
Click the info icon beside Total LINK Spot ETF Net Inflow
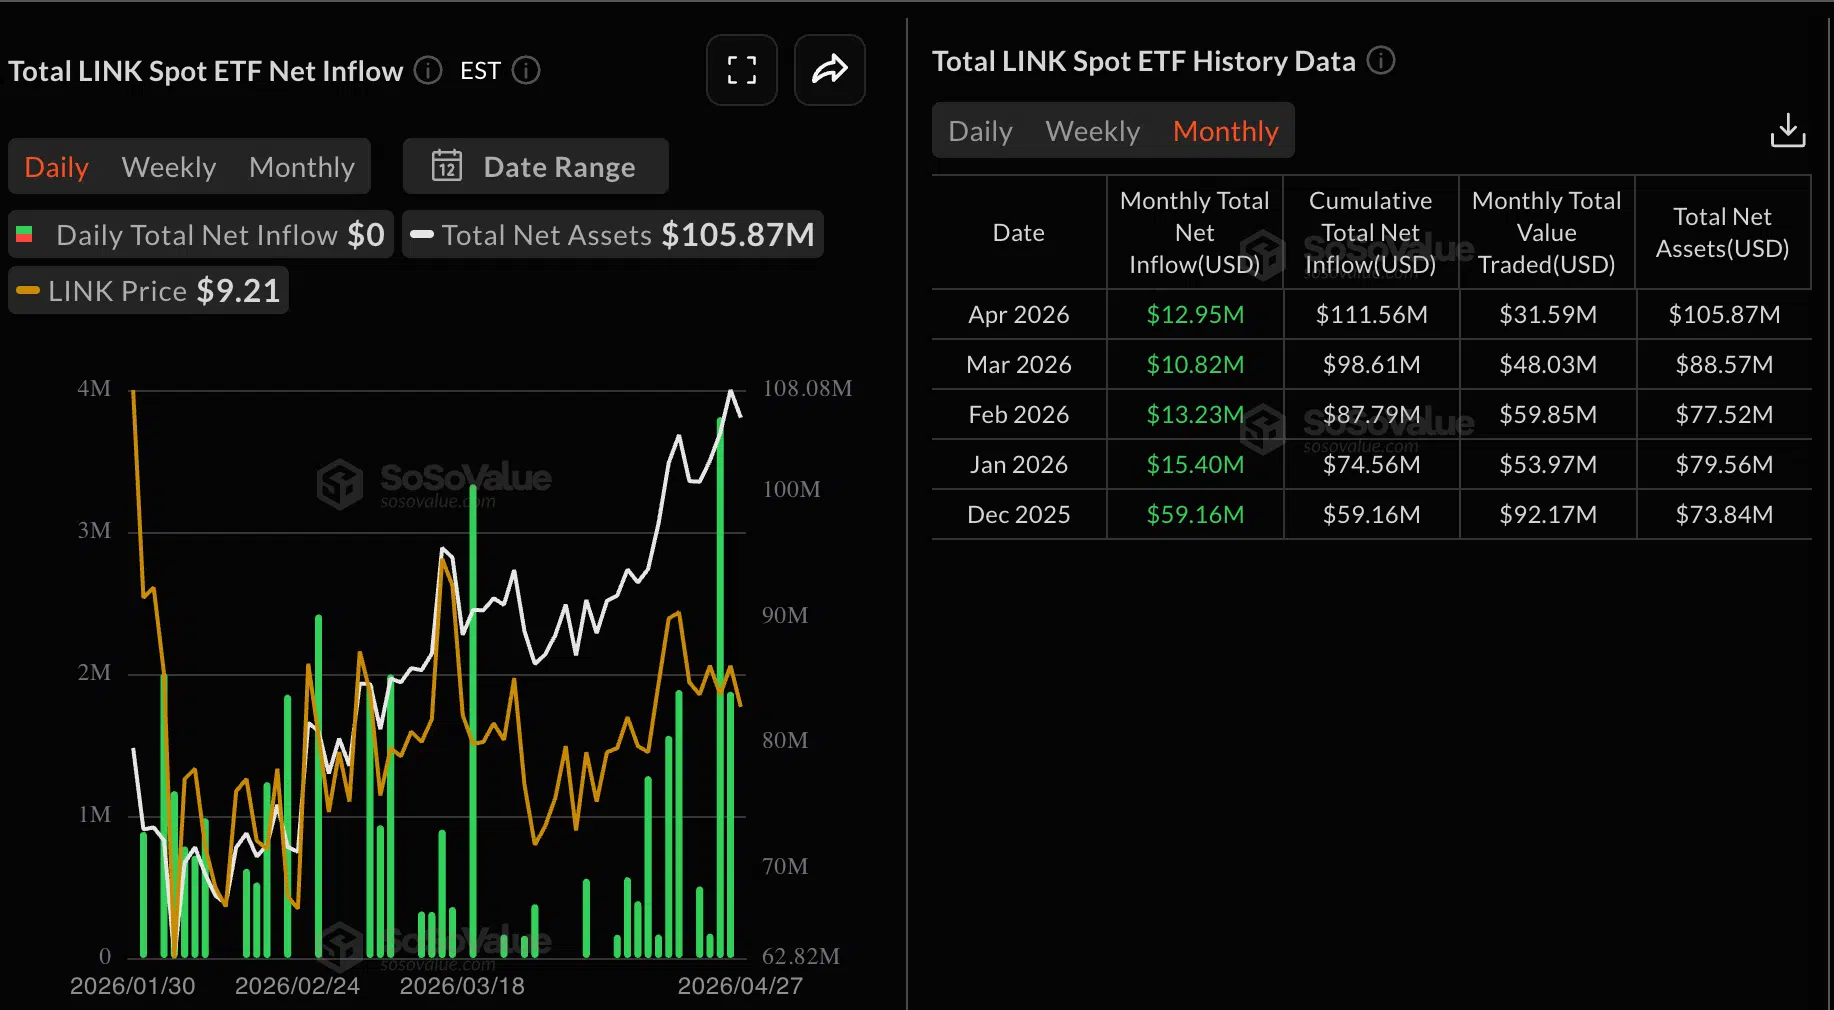coord(428,70)
